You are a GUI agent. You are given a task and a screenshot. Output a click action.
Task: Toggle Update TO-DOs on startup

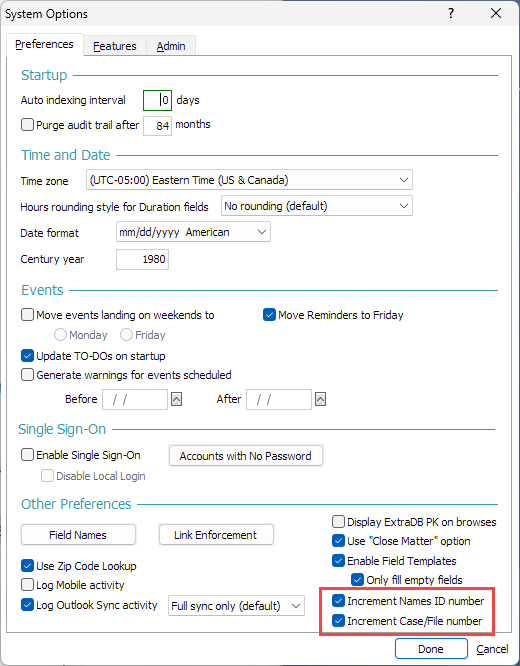tap(28, 356)
